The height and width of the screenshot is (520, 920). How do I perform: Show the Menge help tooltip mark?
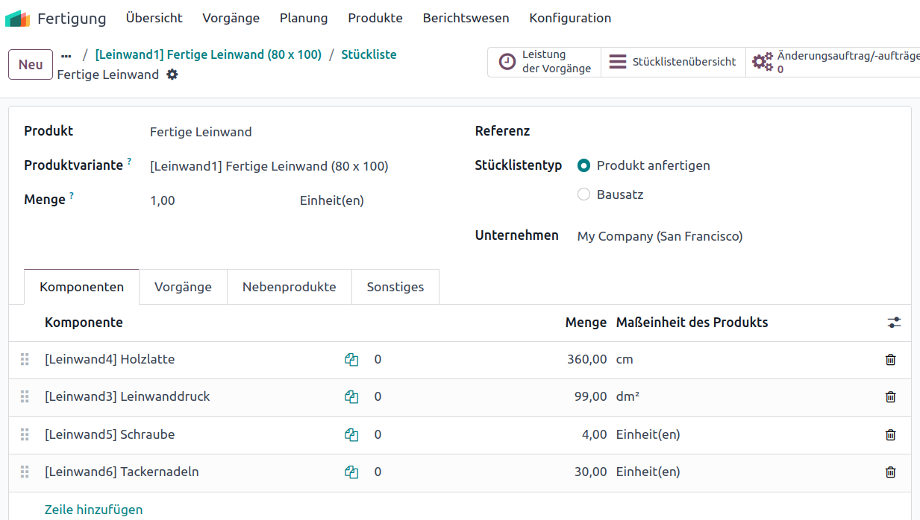pos(72,195)
